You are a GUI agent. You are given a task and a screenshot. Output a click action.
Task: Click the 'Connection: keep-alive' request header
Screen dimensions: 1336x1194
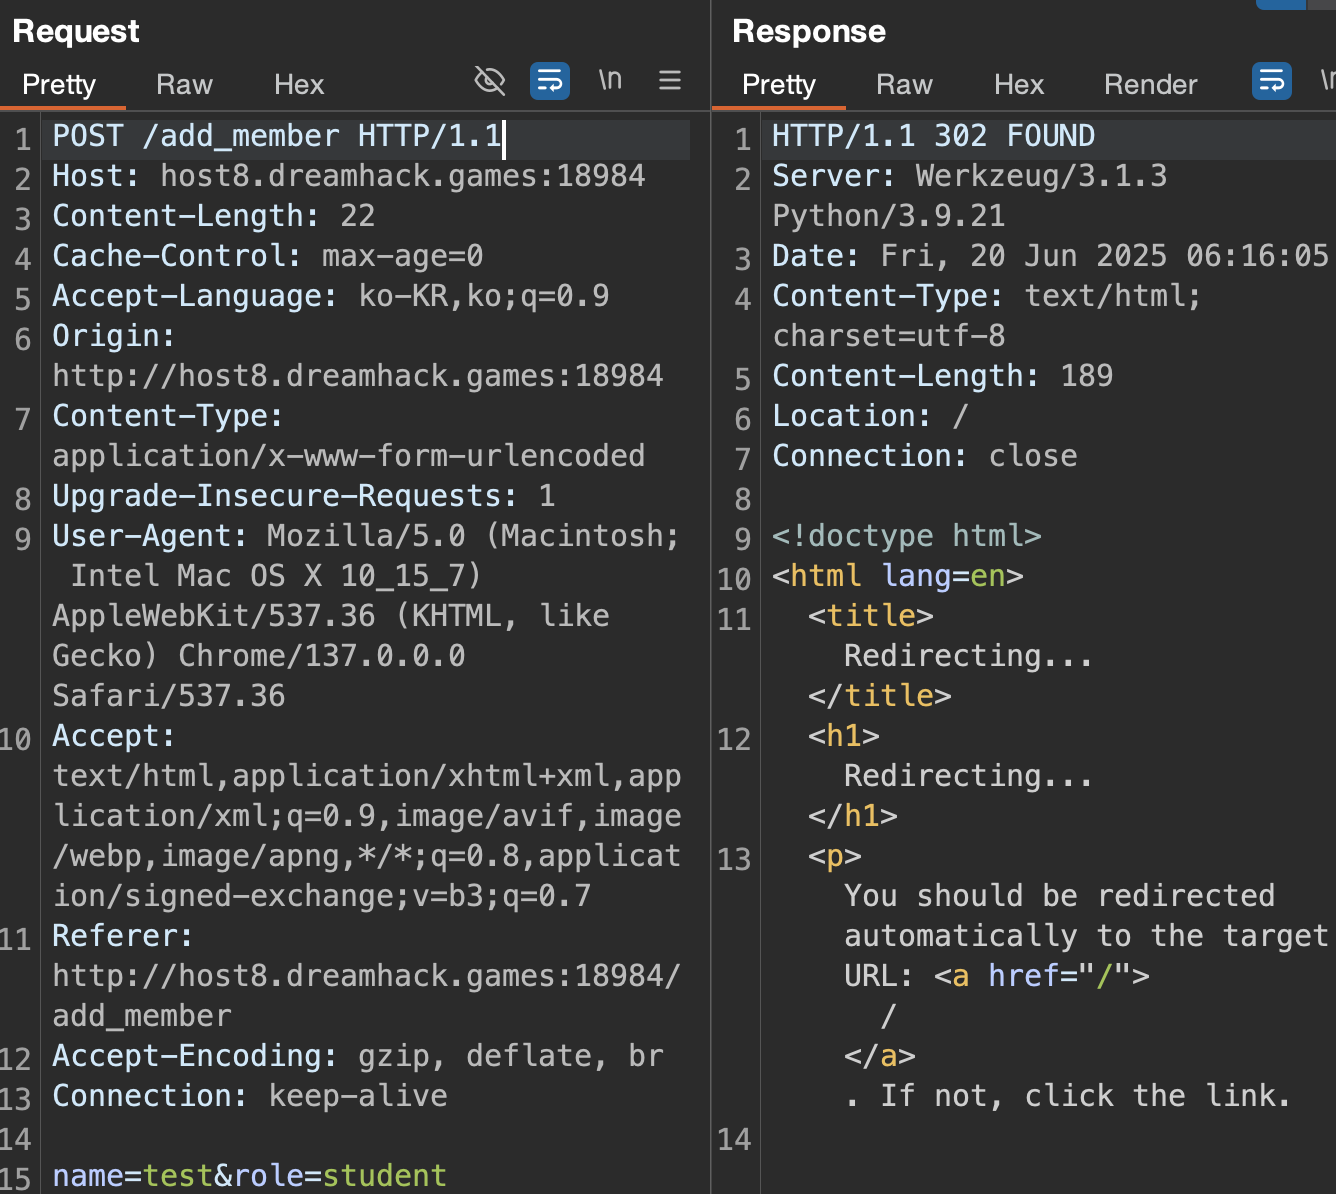pos(250,1096)
